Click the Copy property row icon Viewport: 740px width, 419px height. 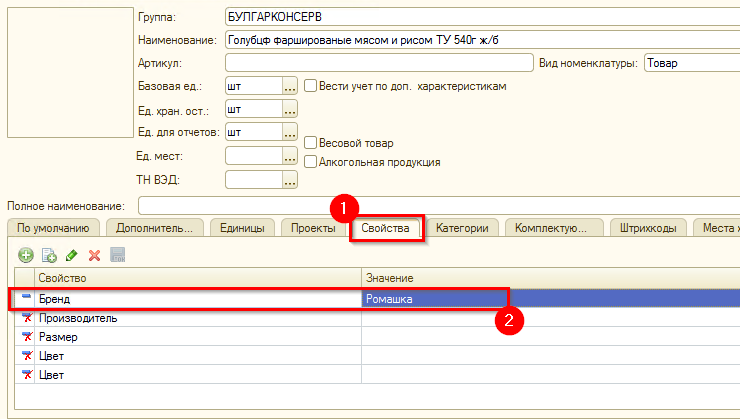tap(49, 257)
